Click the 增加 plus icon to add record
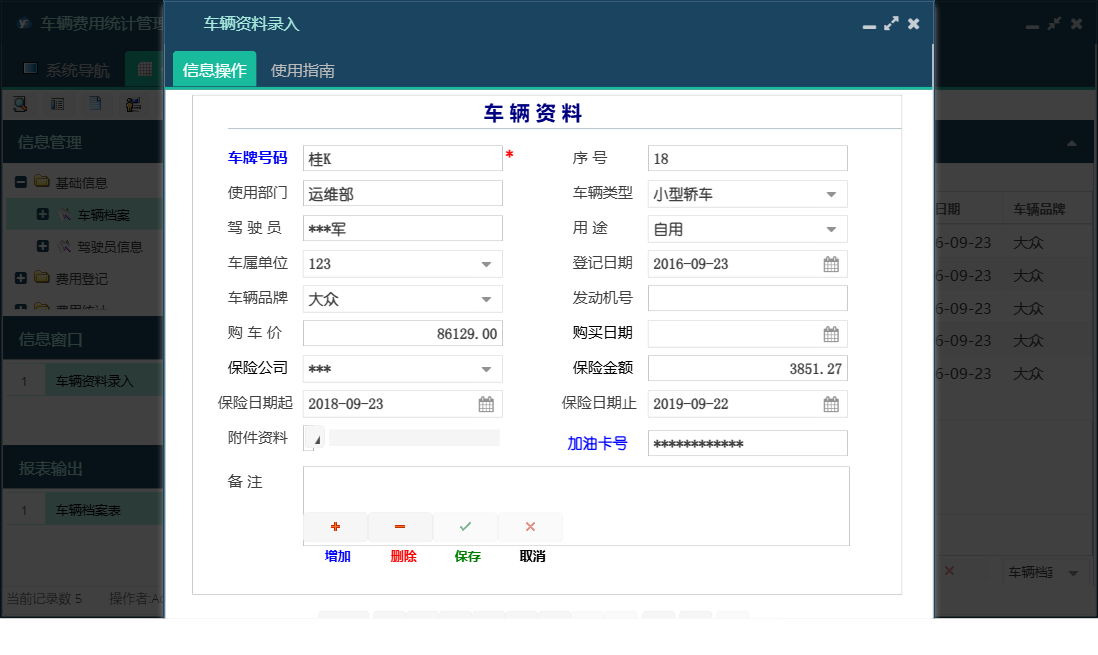 coord(335,526)
